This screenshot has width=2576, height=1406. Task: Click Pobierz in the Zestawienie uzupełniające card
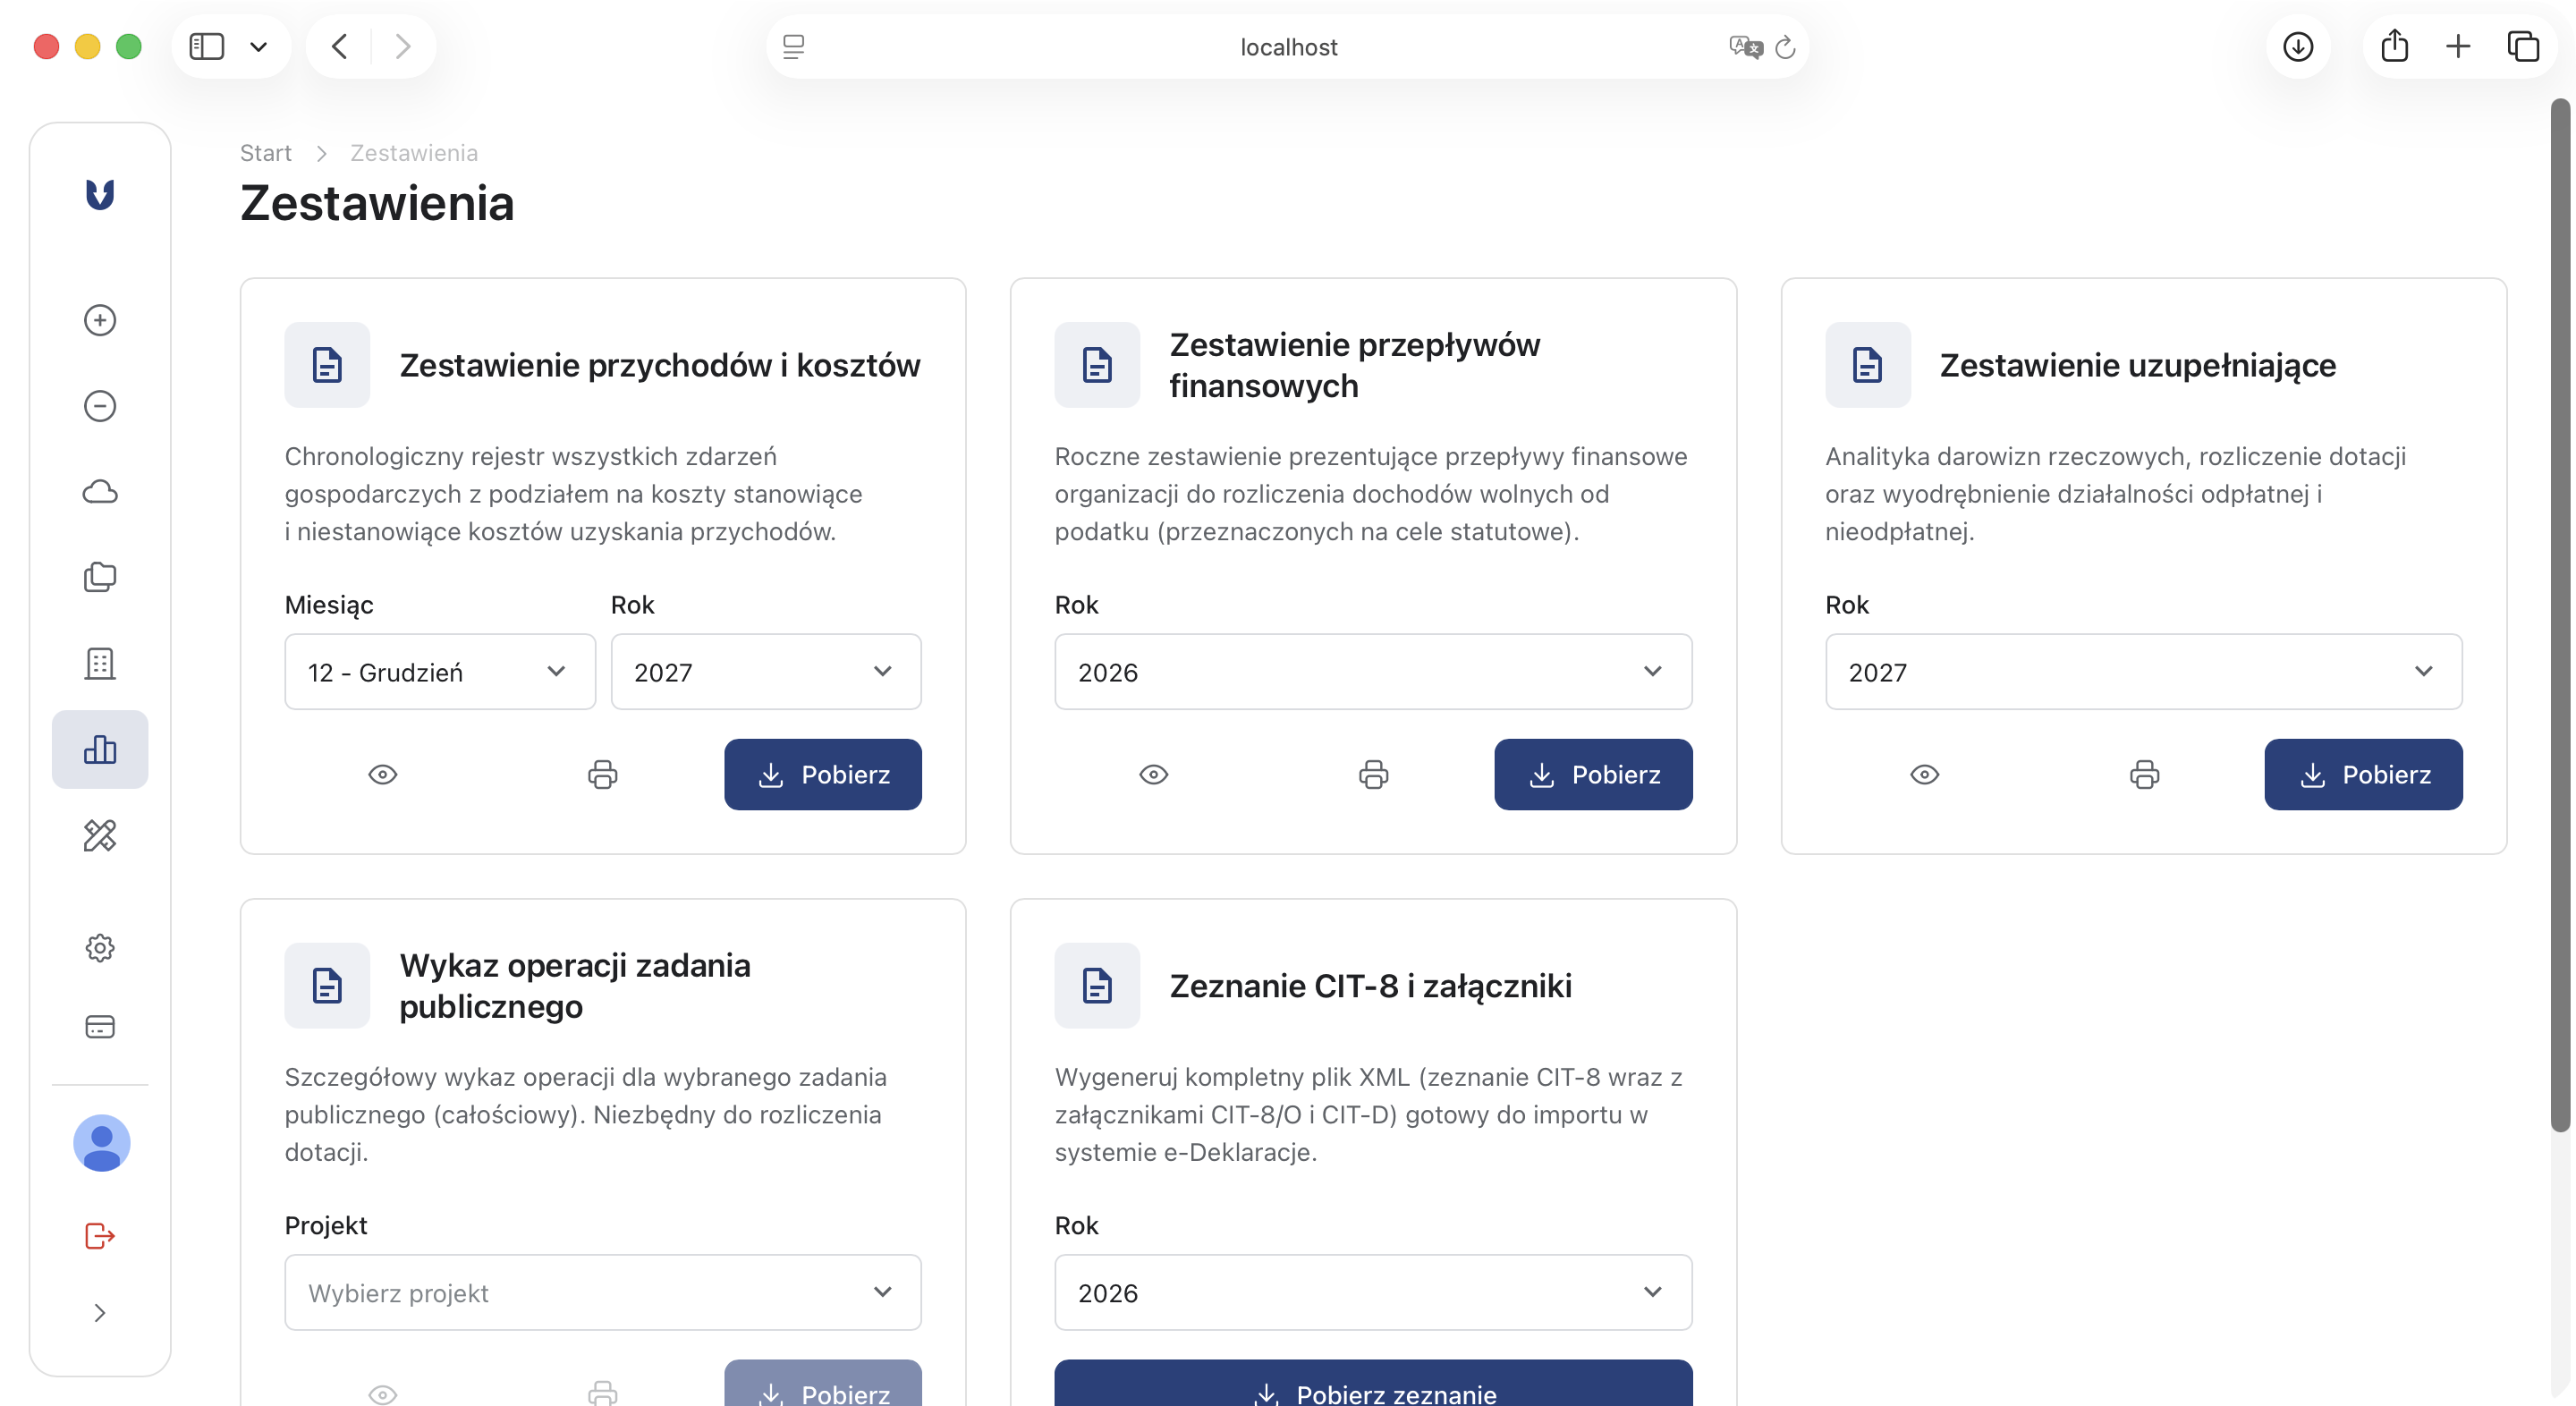coord(2362,774)
